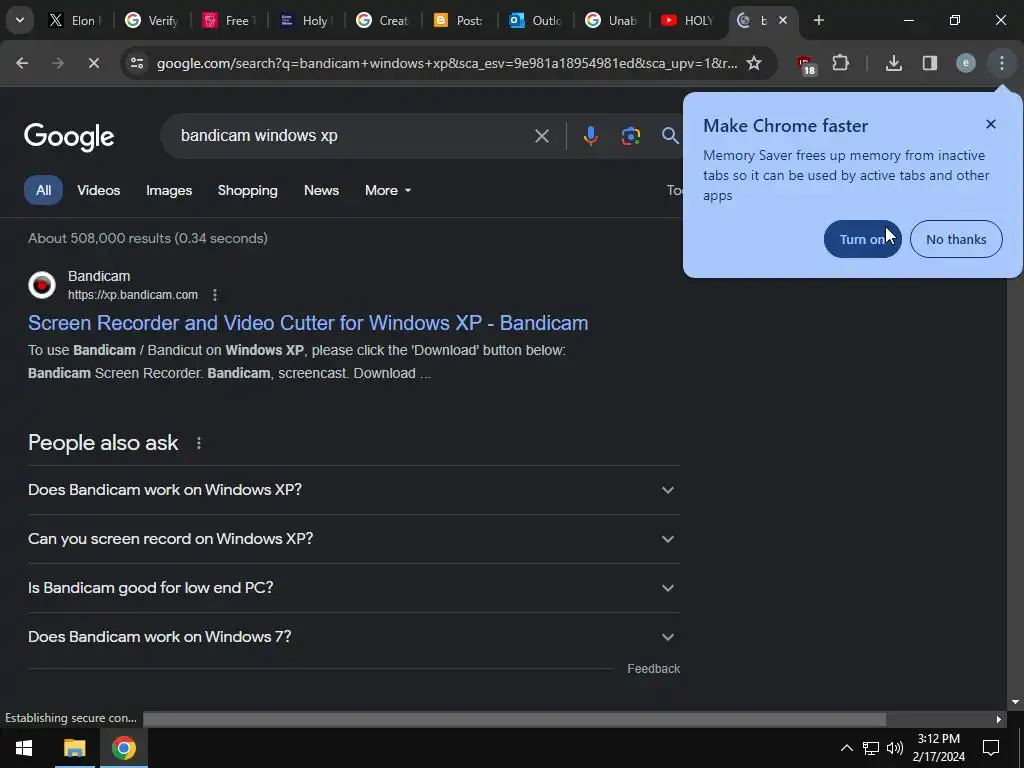Click the horizontal scrollbar right arrow
Viewport: 1024px width, 768px height.
[x=999, y=719]
